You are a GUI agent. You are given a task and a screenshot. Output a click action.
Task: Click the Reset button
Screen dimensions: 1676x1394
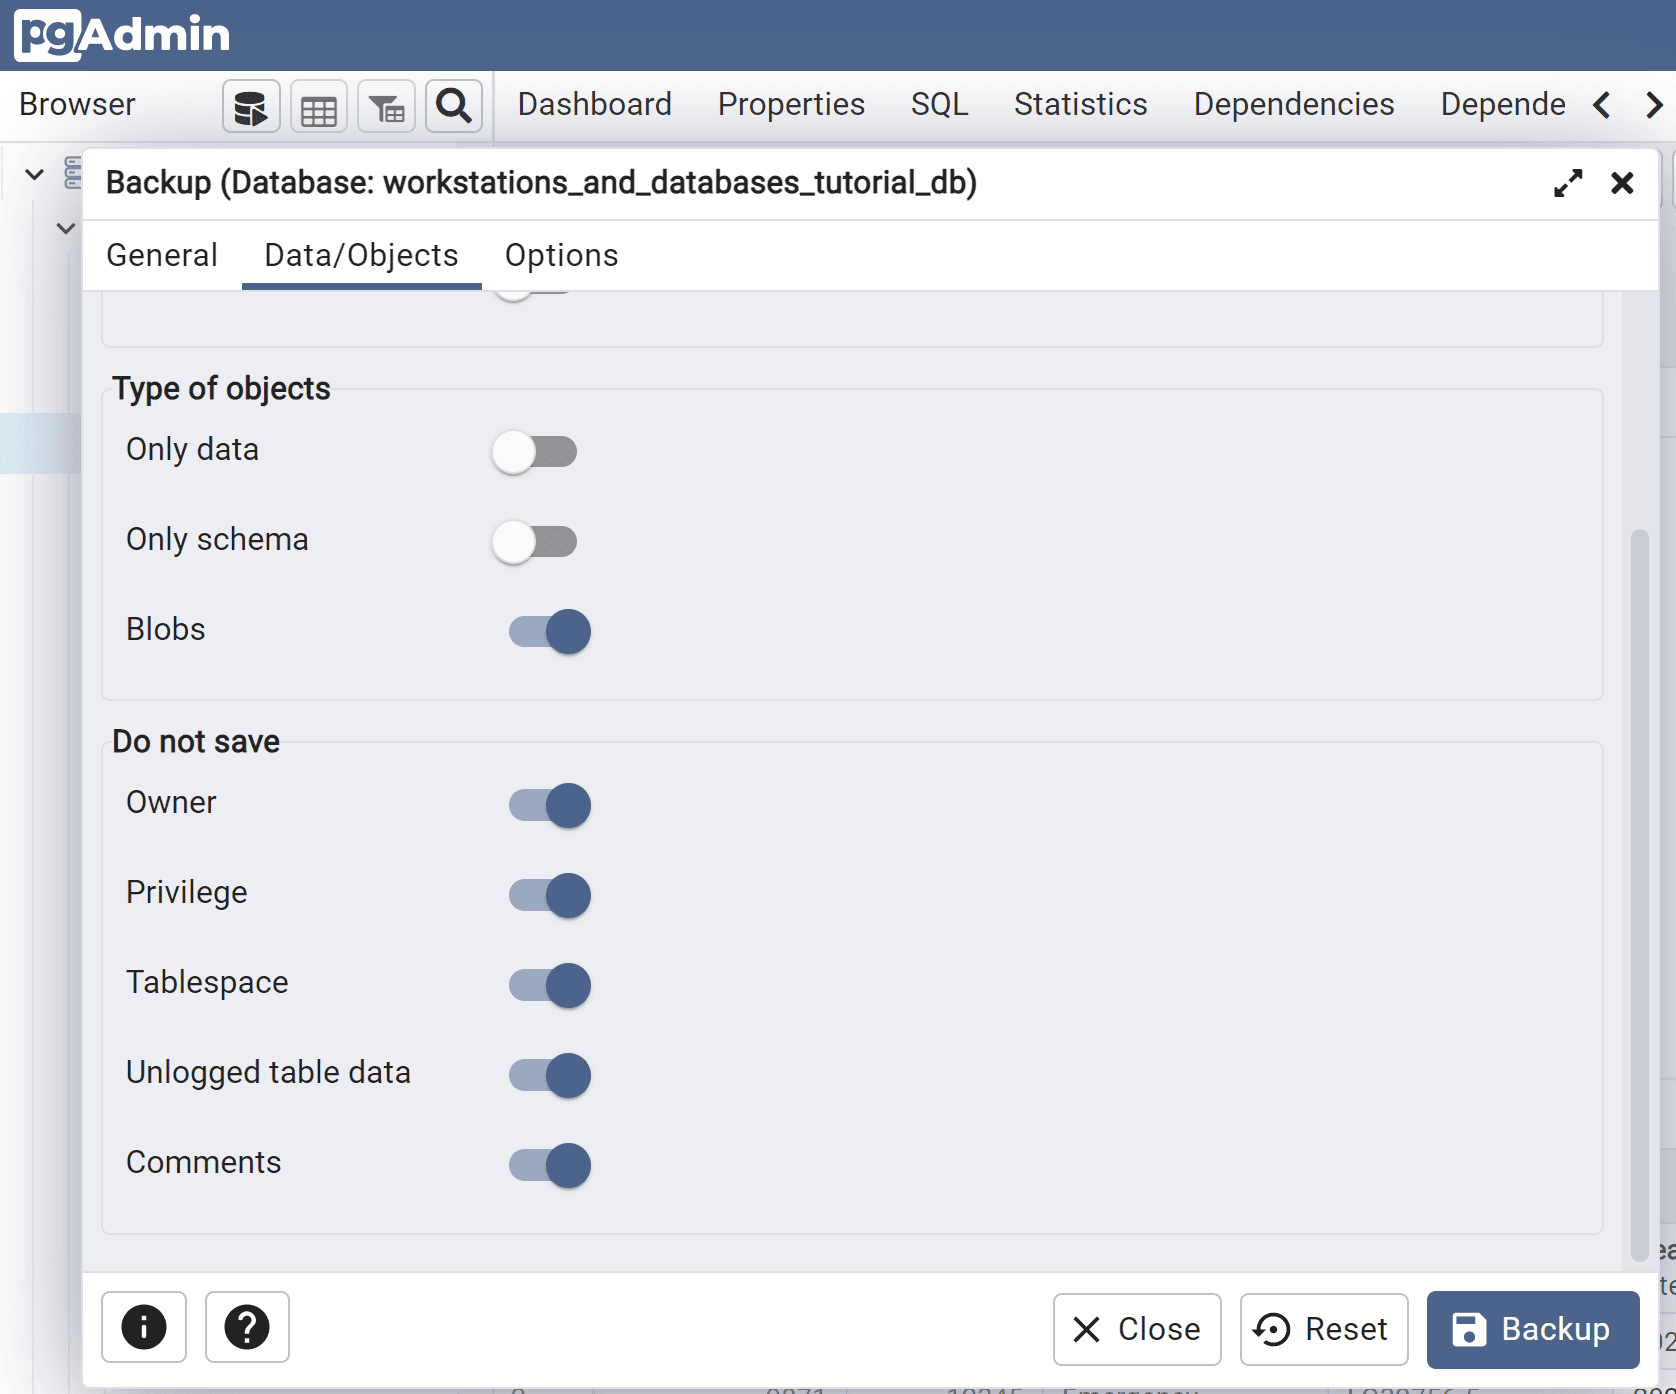click(x=1323, y=1329)
